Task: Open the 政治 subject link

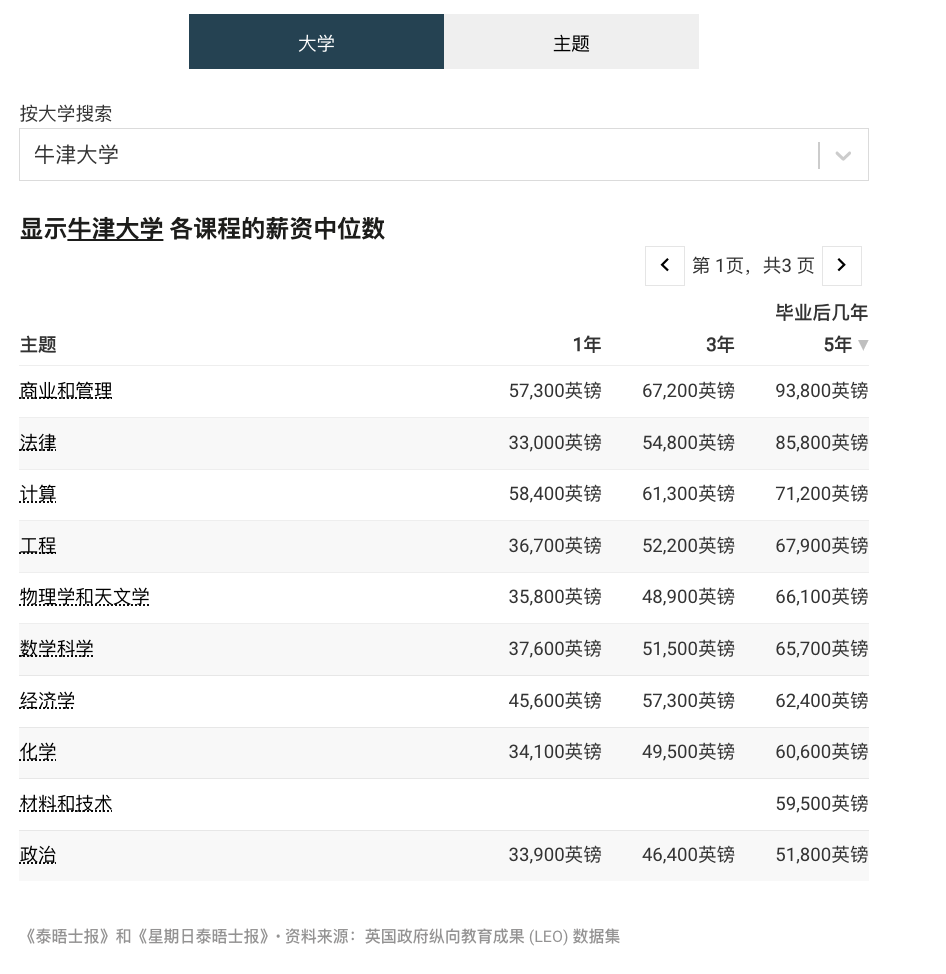Action: [38, 855]
